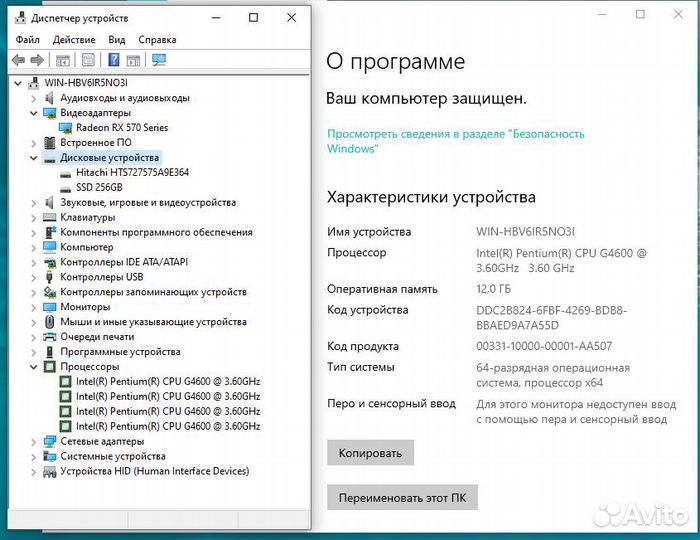Image resolution: width=700 pixels, height=540 pixels.
Task: Open the Вид menu
Action: tap(117, 40)
